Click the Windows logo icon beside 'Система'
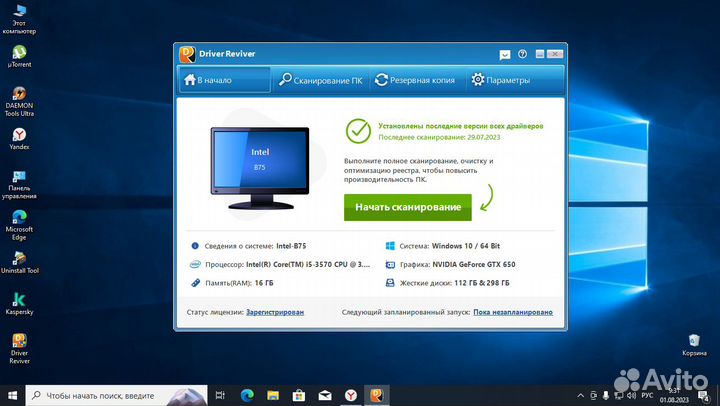Viewport: 720px width, 406px height. (390, 246)
